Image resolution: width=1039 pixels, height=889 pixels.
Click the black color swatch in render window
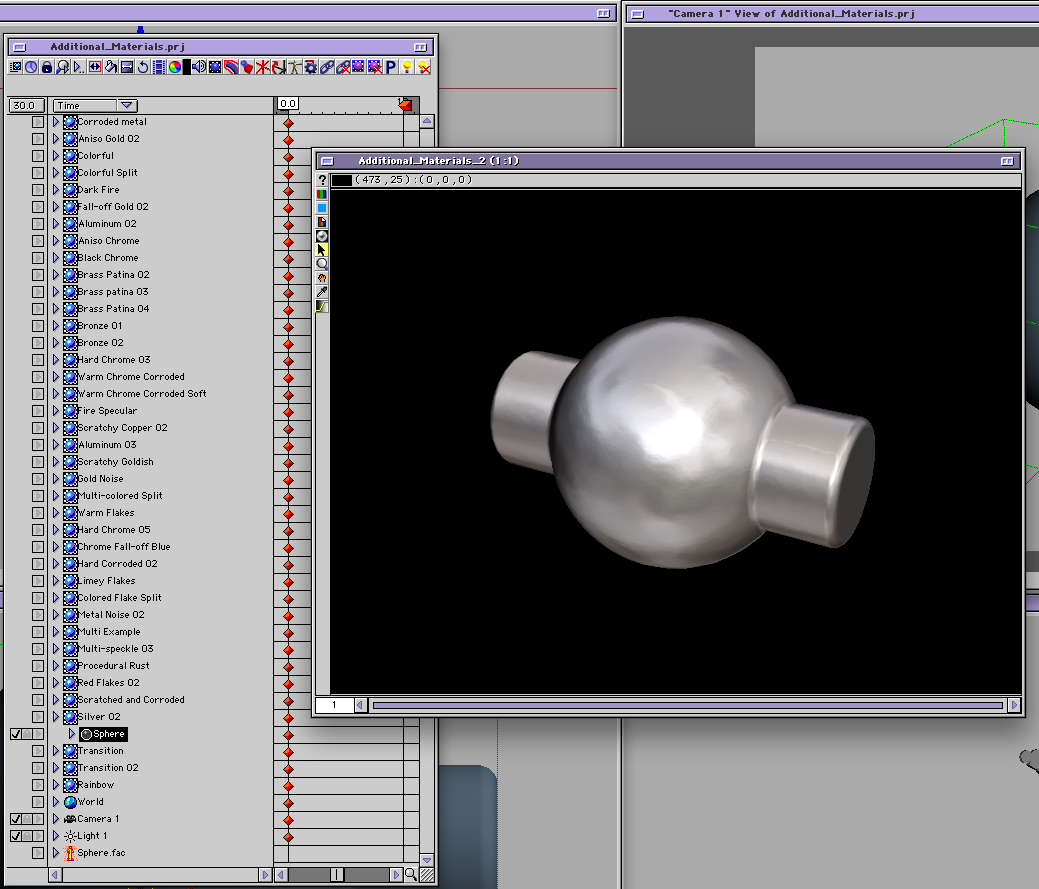(x=342, y=180)
